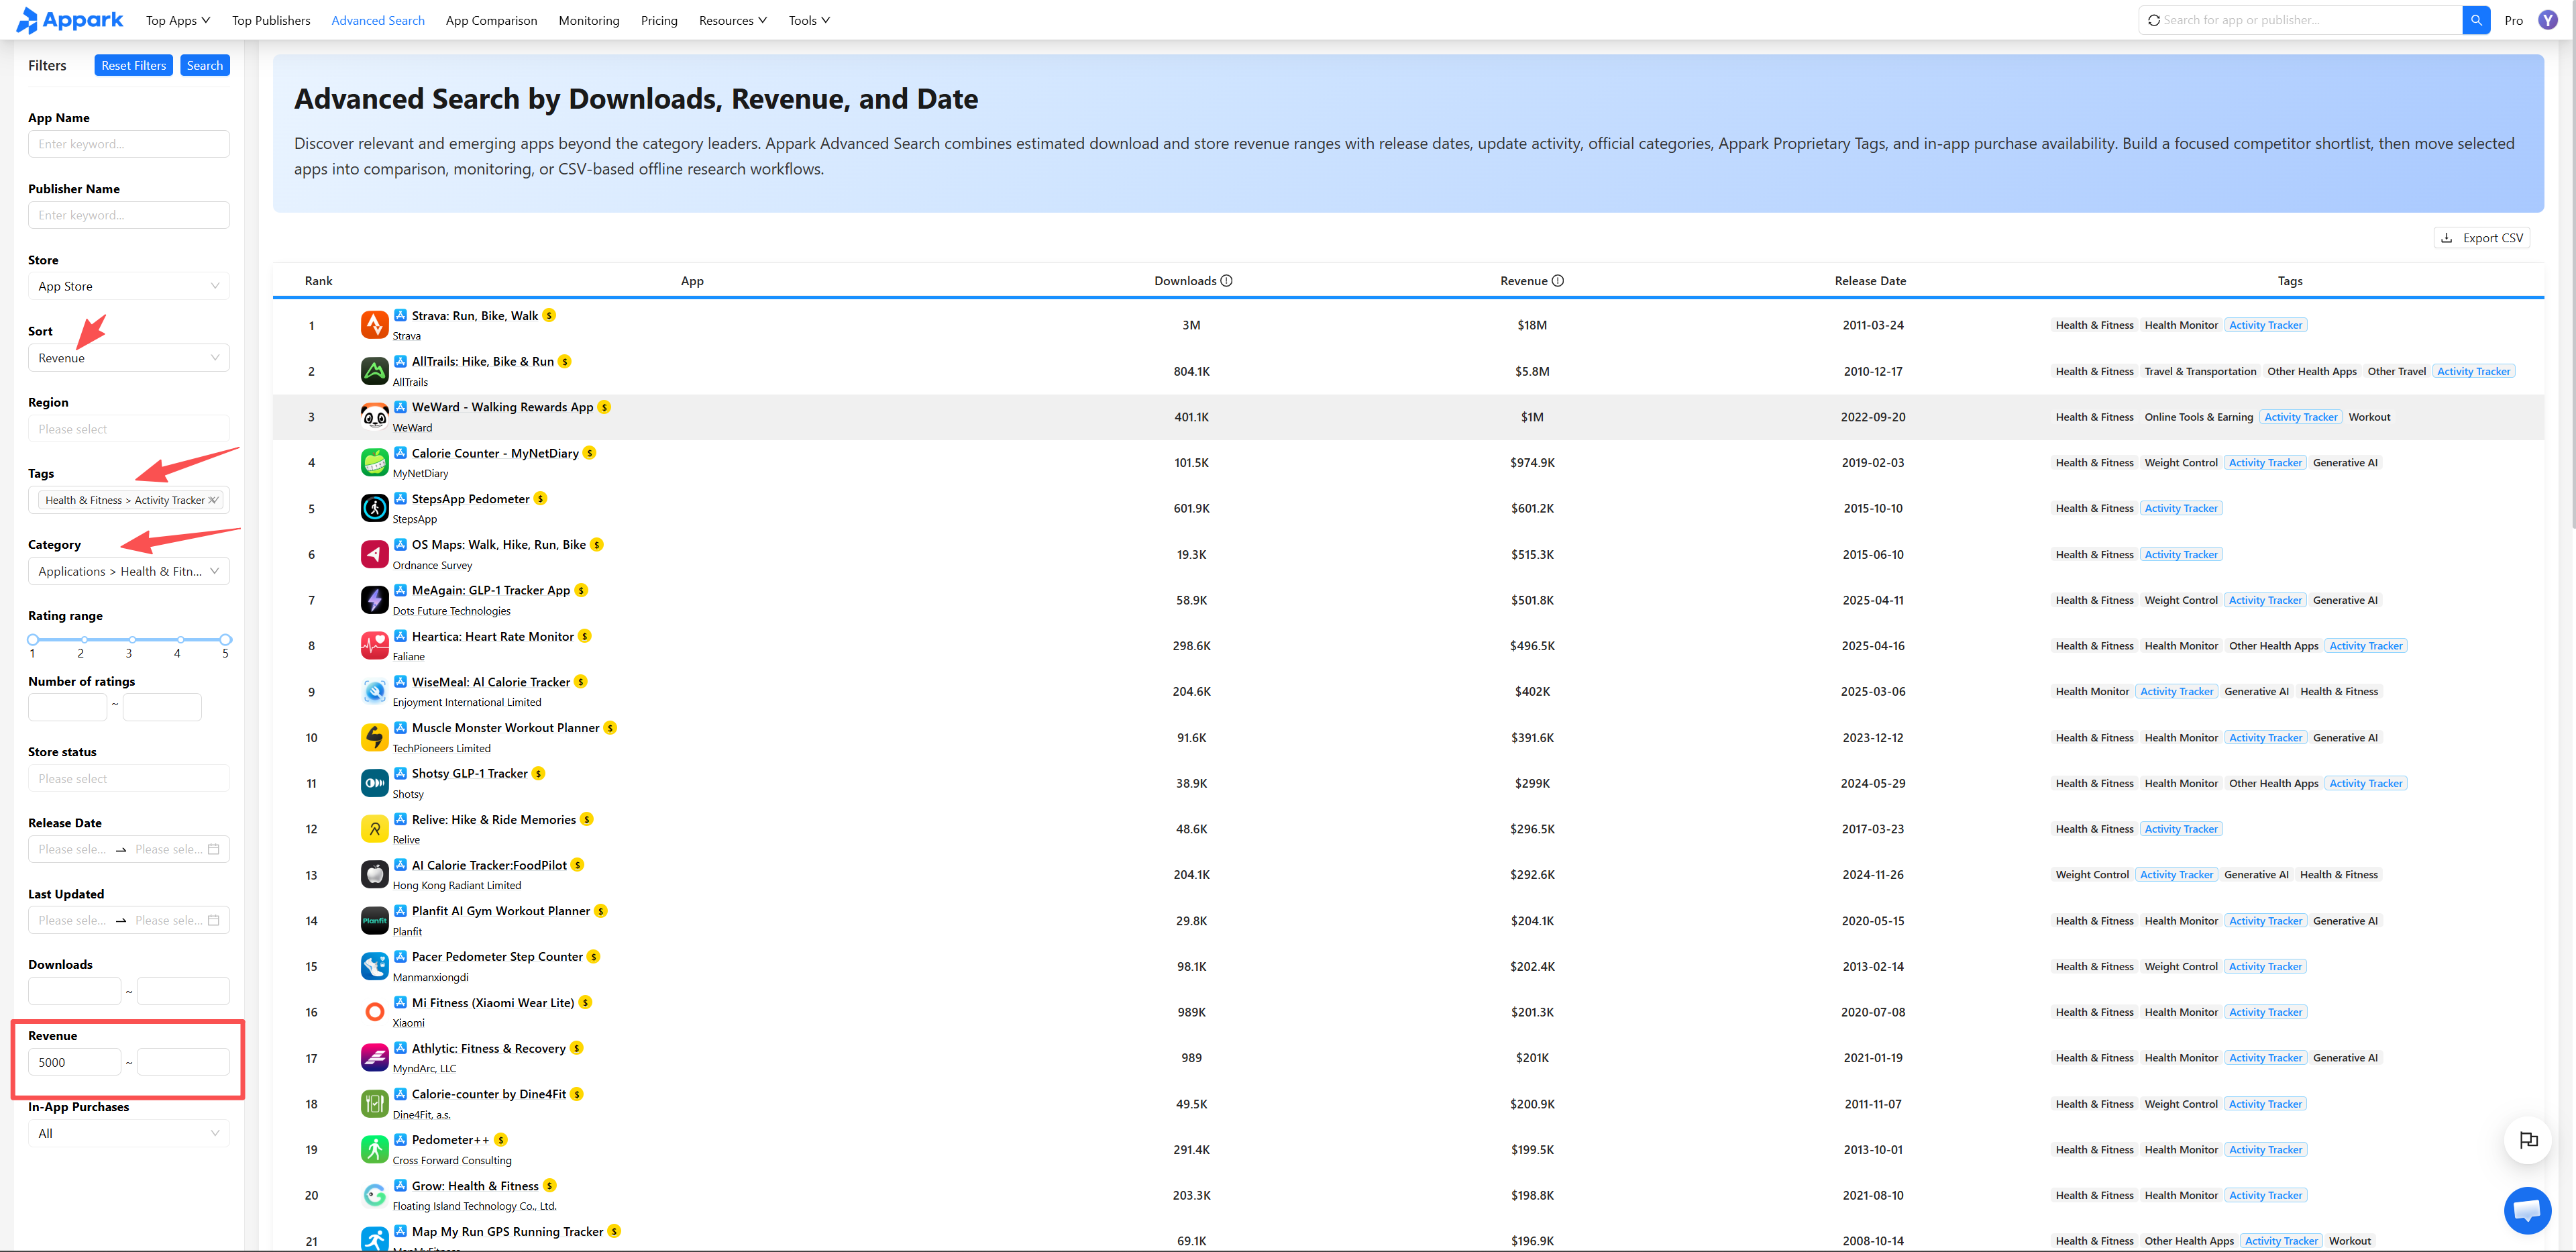This screenshot has height=1252, width=2576.
Task: Open the App Comparison page
Action: click(x=491, y=20)
